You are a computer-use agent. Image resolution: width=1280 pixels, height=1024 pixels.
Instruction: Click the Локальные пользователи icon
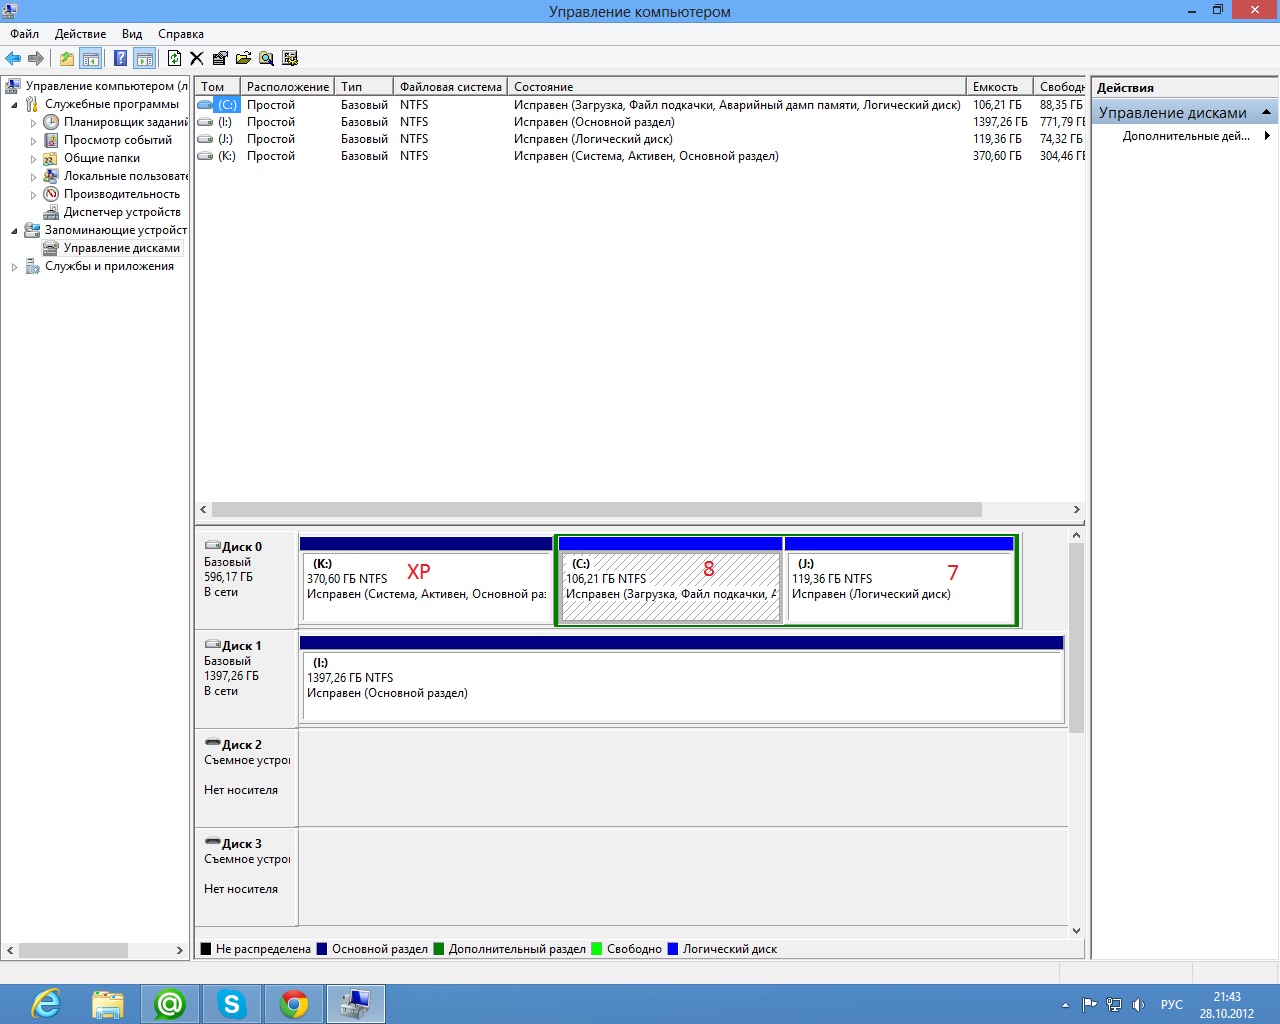click(x=51, y=176)
